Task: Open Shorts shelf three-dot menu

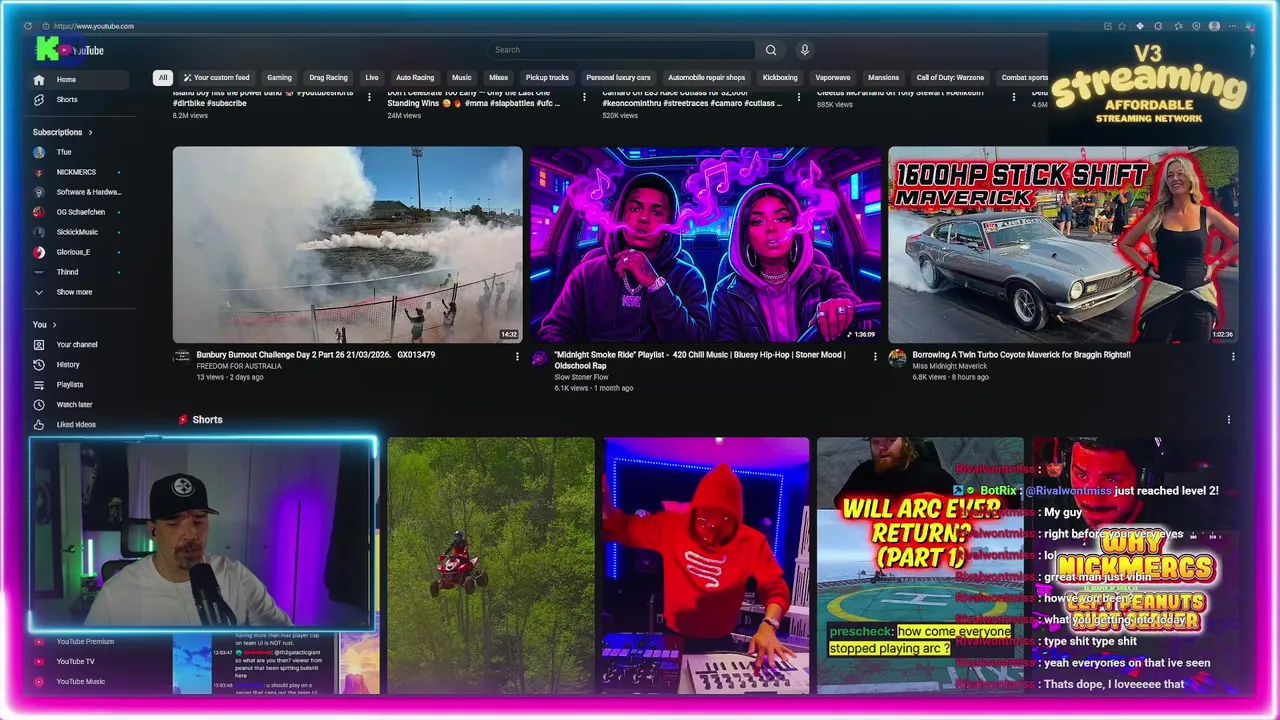Action: (1229, 420)
